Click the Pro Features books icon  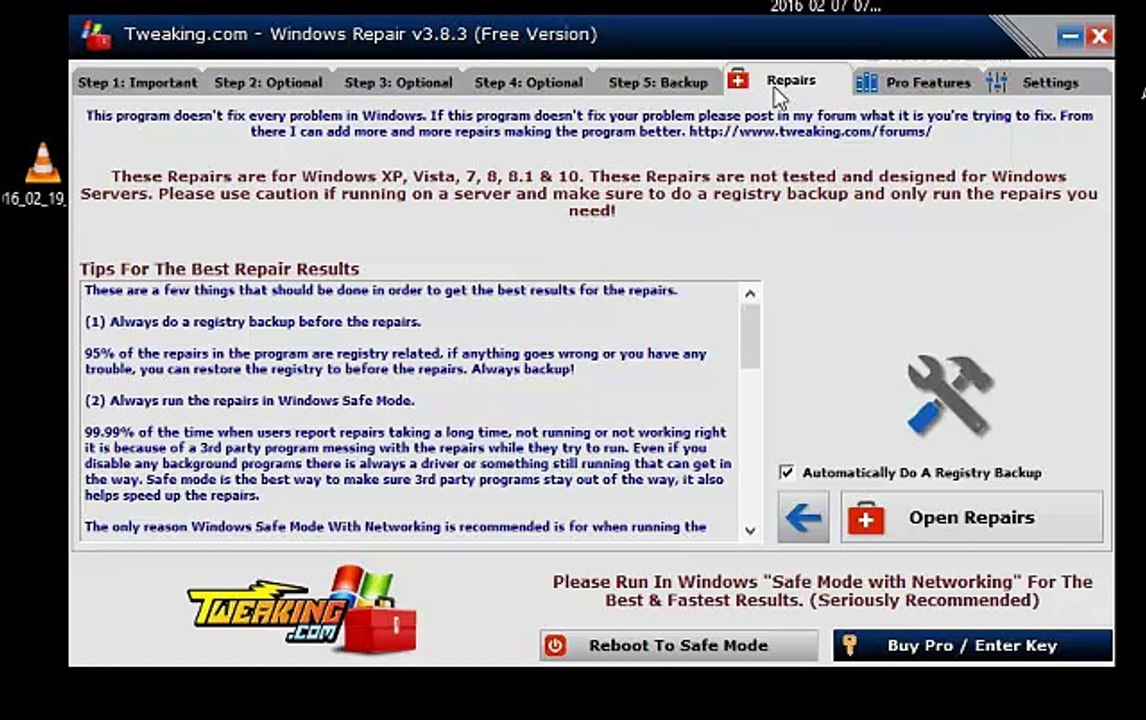pos(866,83)
